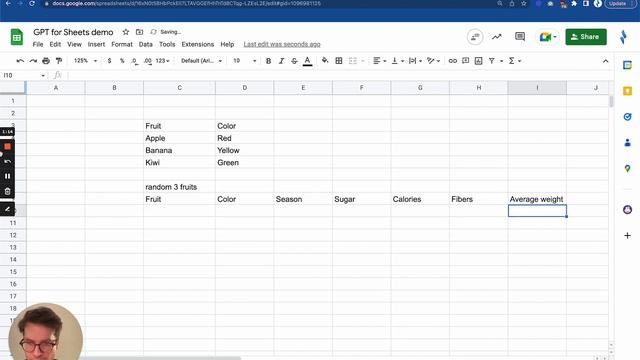Open Tasks in side panel
The width and height of the screenshot is (640, 360).
coord(627,117)
